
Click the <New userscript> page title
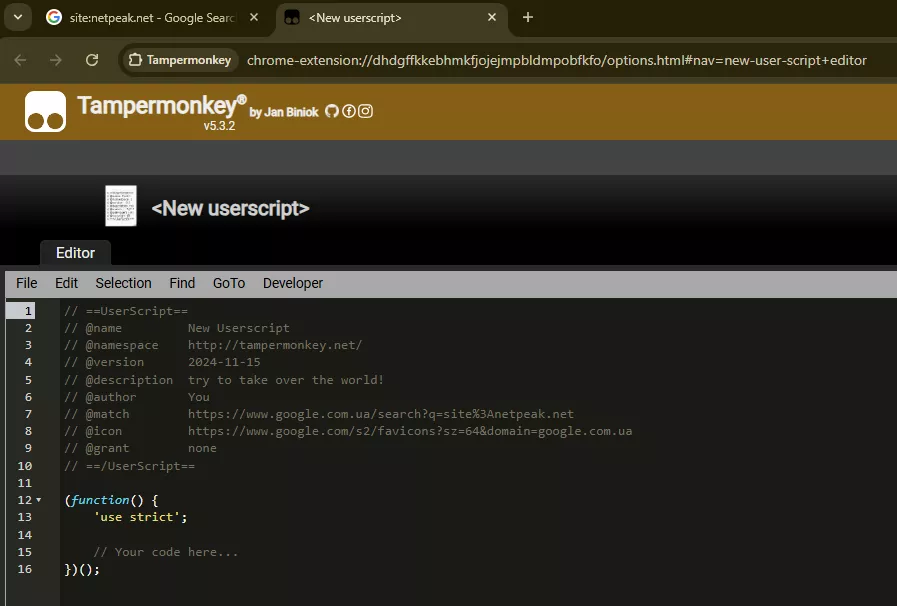(230, 208)
